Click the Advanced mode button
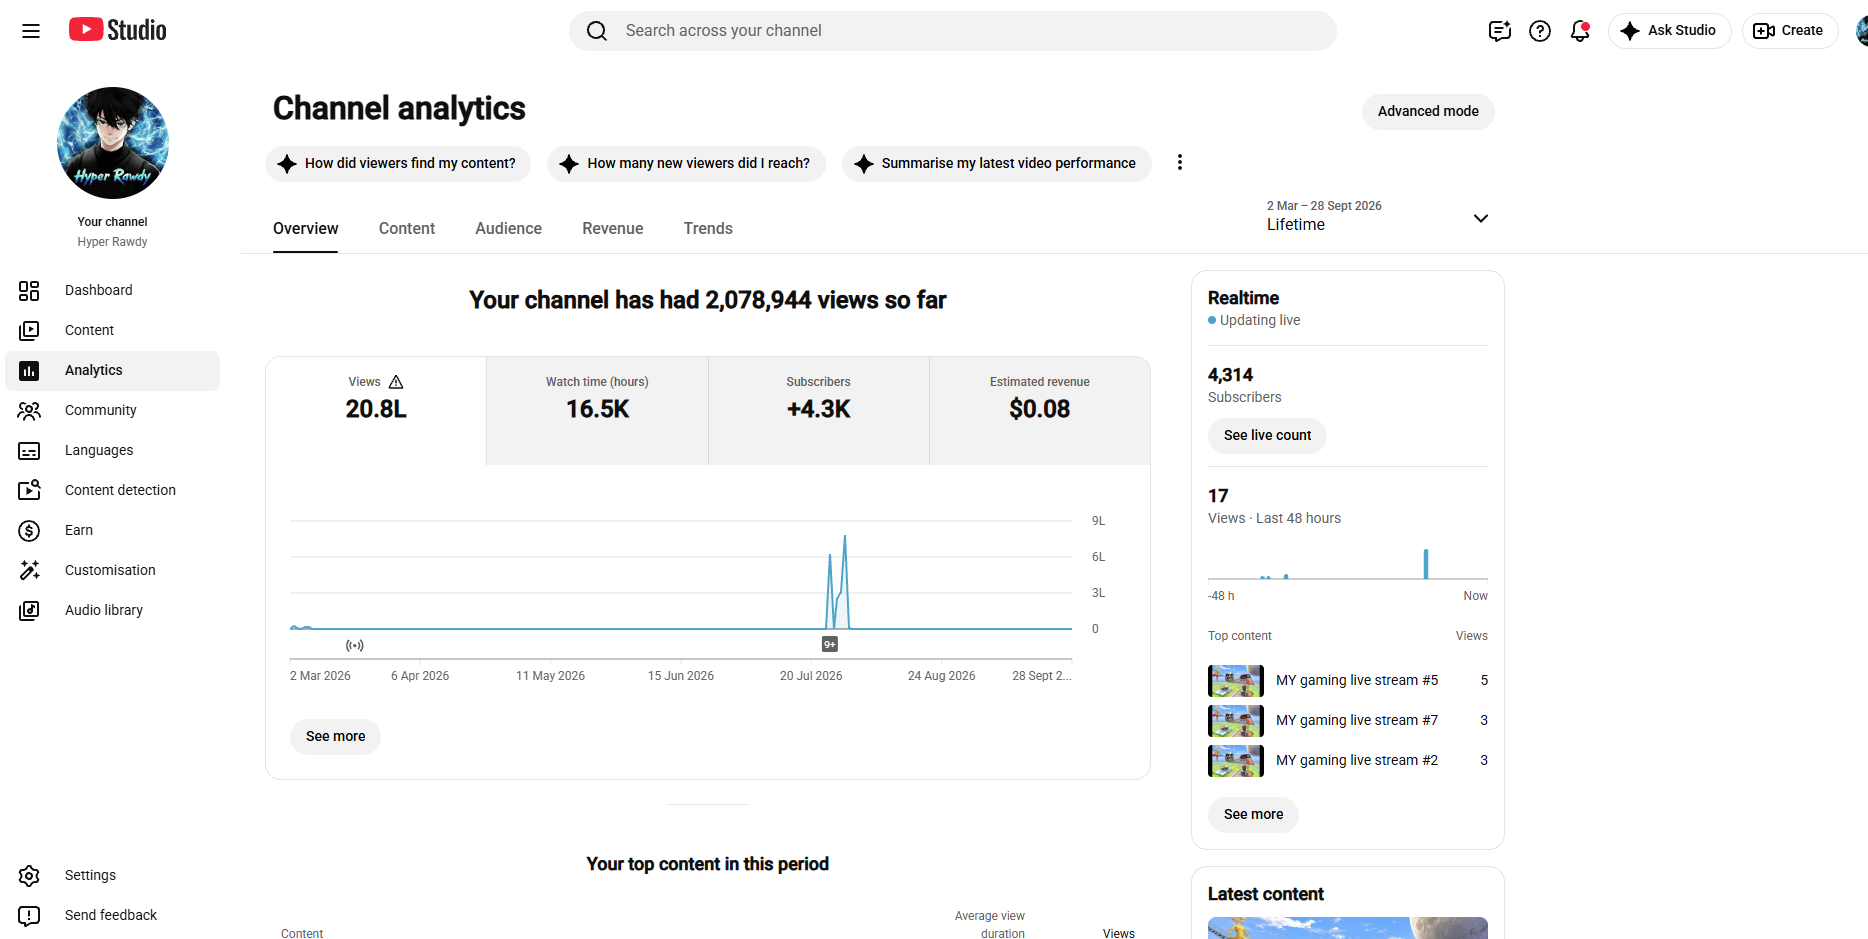 click(1428, 111)
